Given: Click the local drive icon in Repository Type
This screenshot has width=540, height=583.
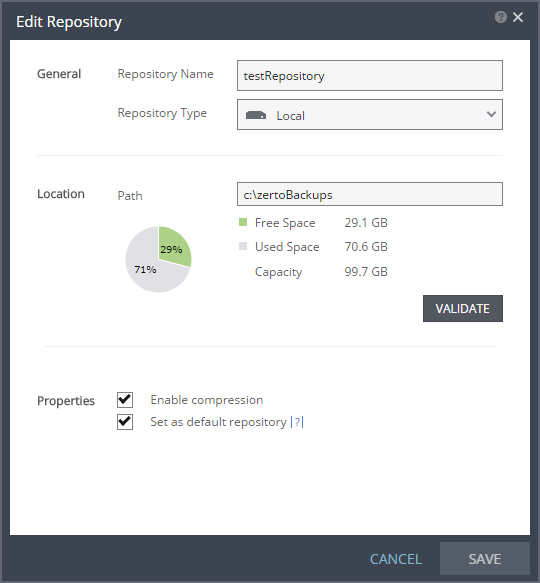Looking at the screenshot, I should tap(256, 115).
